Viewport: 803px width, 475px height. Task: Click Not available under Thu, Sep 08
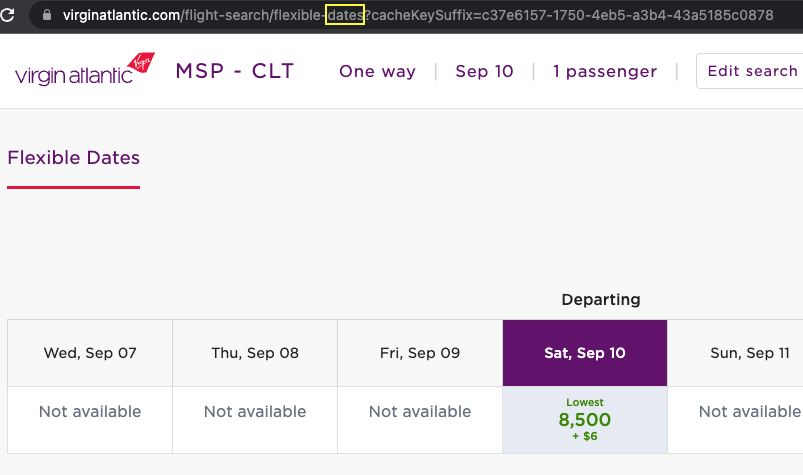pyautogui.click(x=255, y=412)
